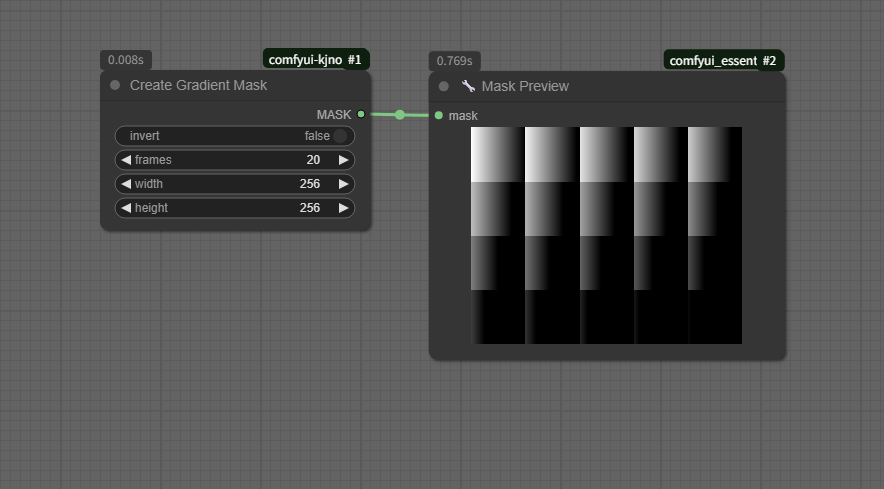The width and height of the screenshot is (884, 489).
Task: Click the mask input connector dot
Action: click(439, 116)
